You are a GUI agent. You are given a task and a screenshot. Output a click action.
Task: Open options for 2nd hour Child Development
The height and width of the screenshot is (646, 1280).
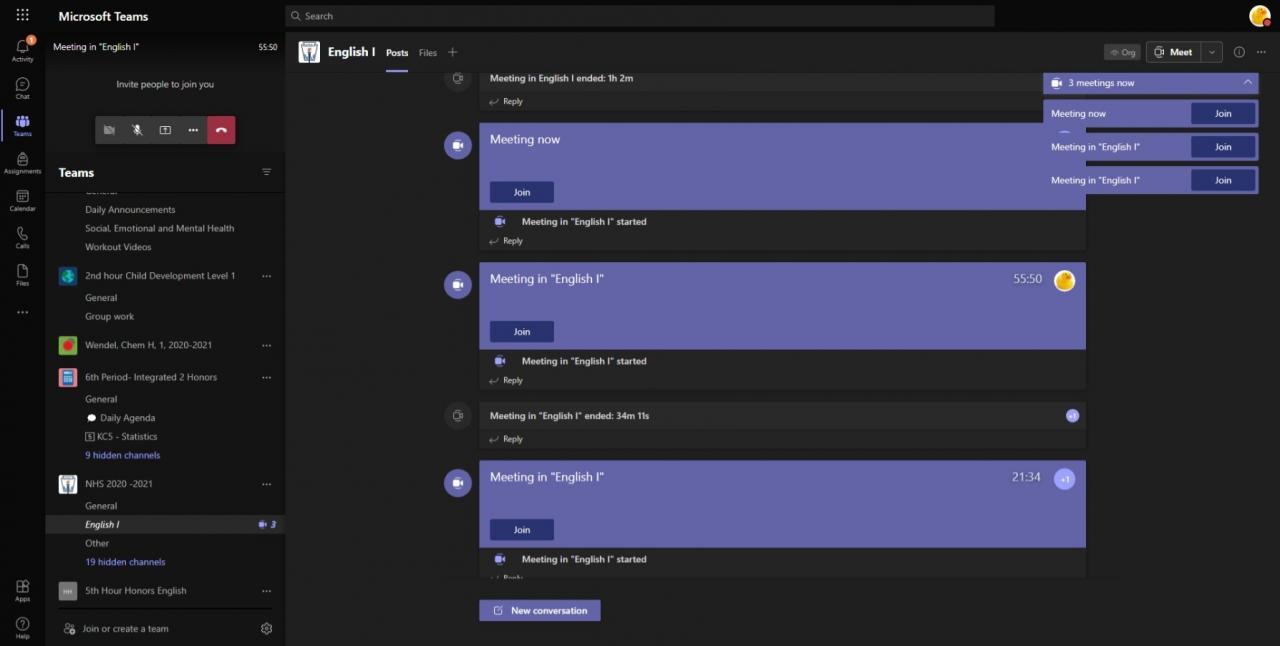(x=266, y=276)
